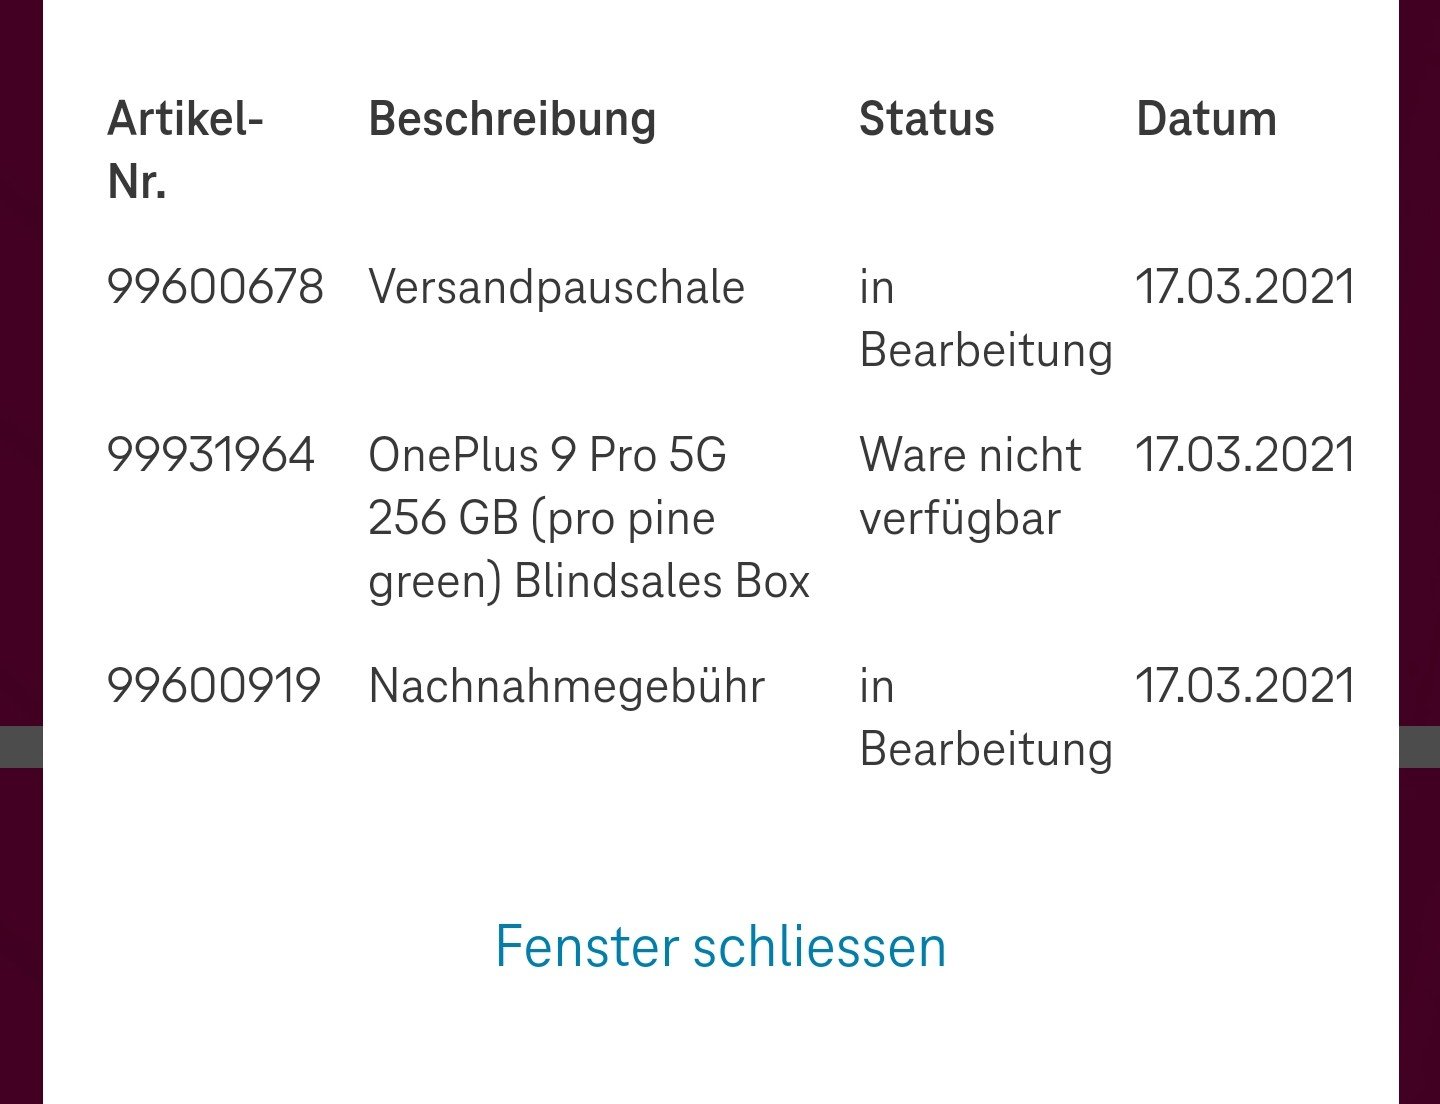The height and width of the screenshot is (1104, 1440).
Task: Click the OnePlus 9 Pro 5G description
Action: (588, 518)
